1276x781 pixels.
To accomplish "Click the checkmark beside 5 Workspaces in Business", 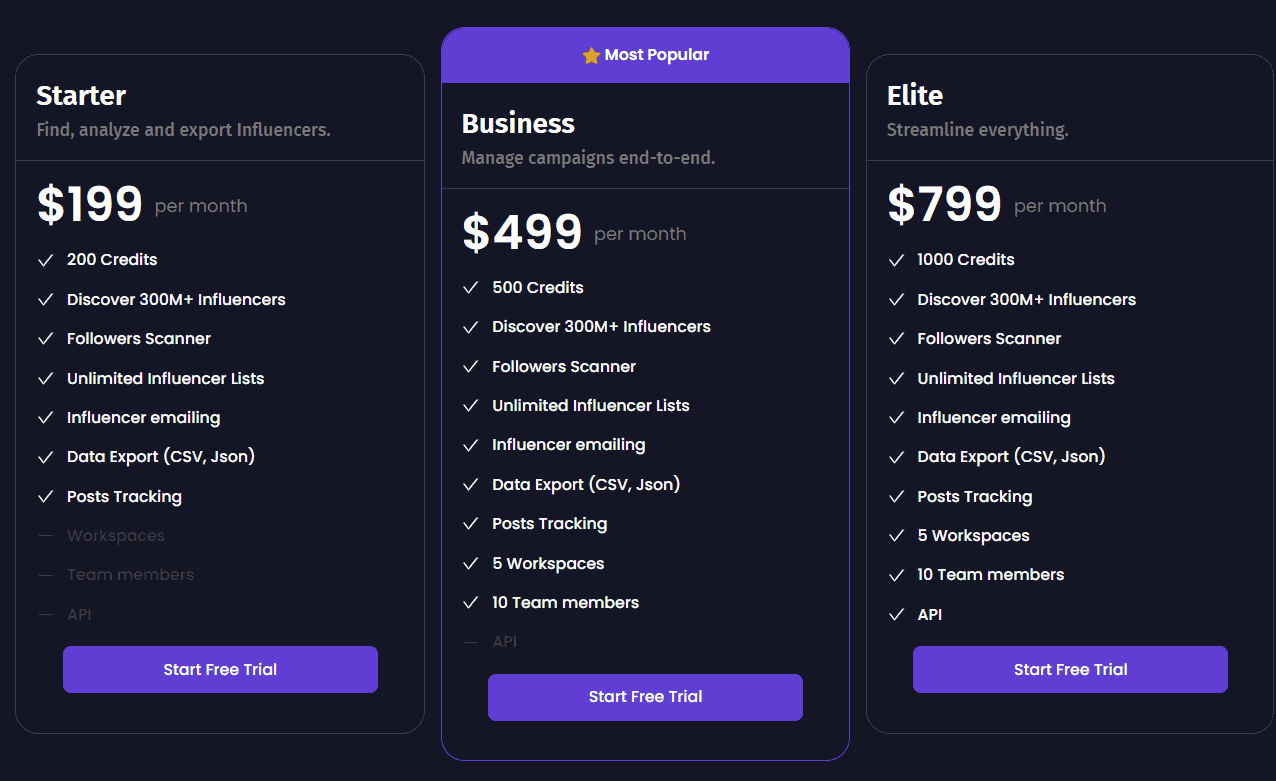I will 470,563.
